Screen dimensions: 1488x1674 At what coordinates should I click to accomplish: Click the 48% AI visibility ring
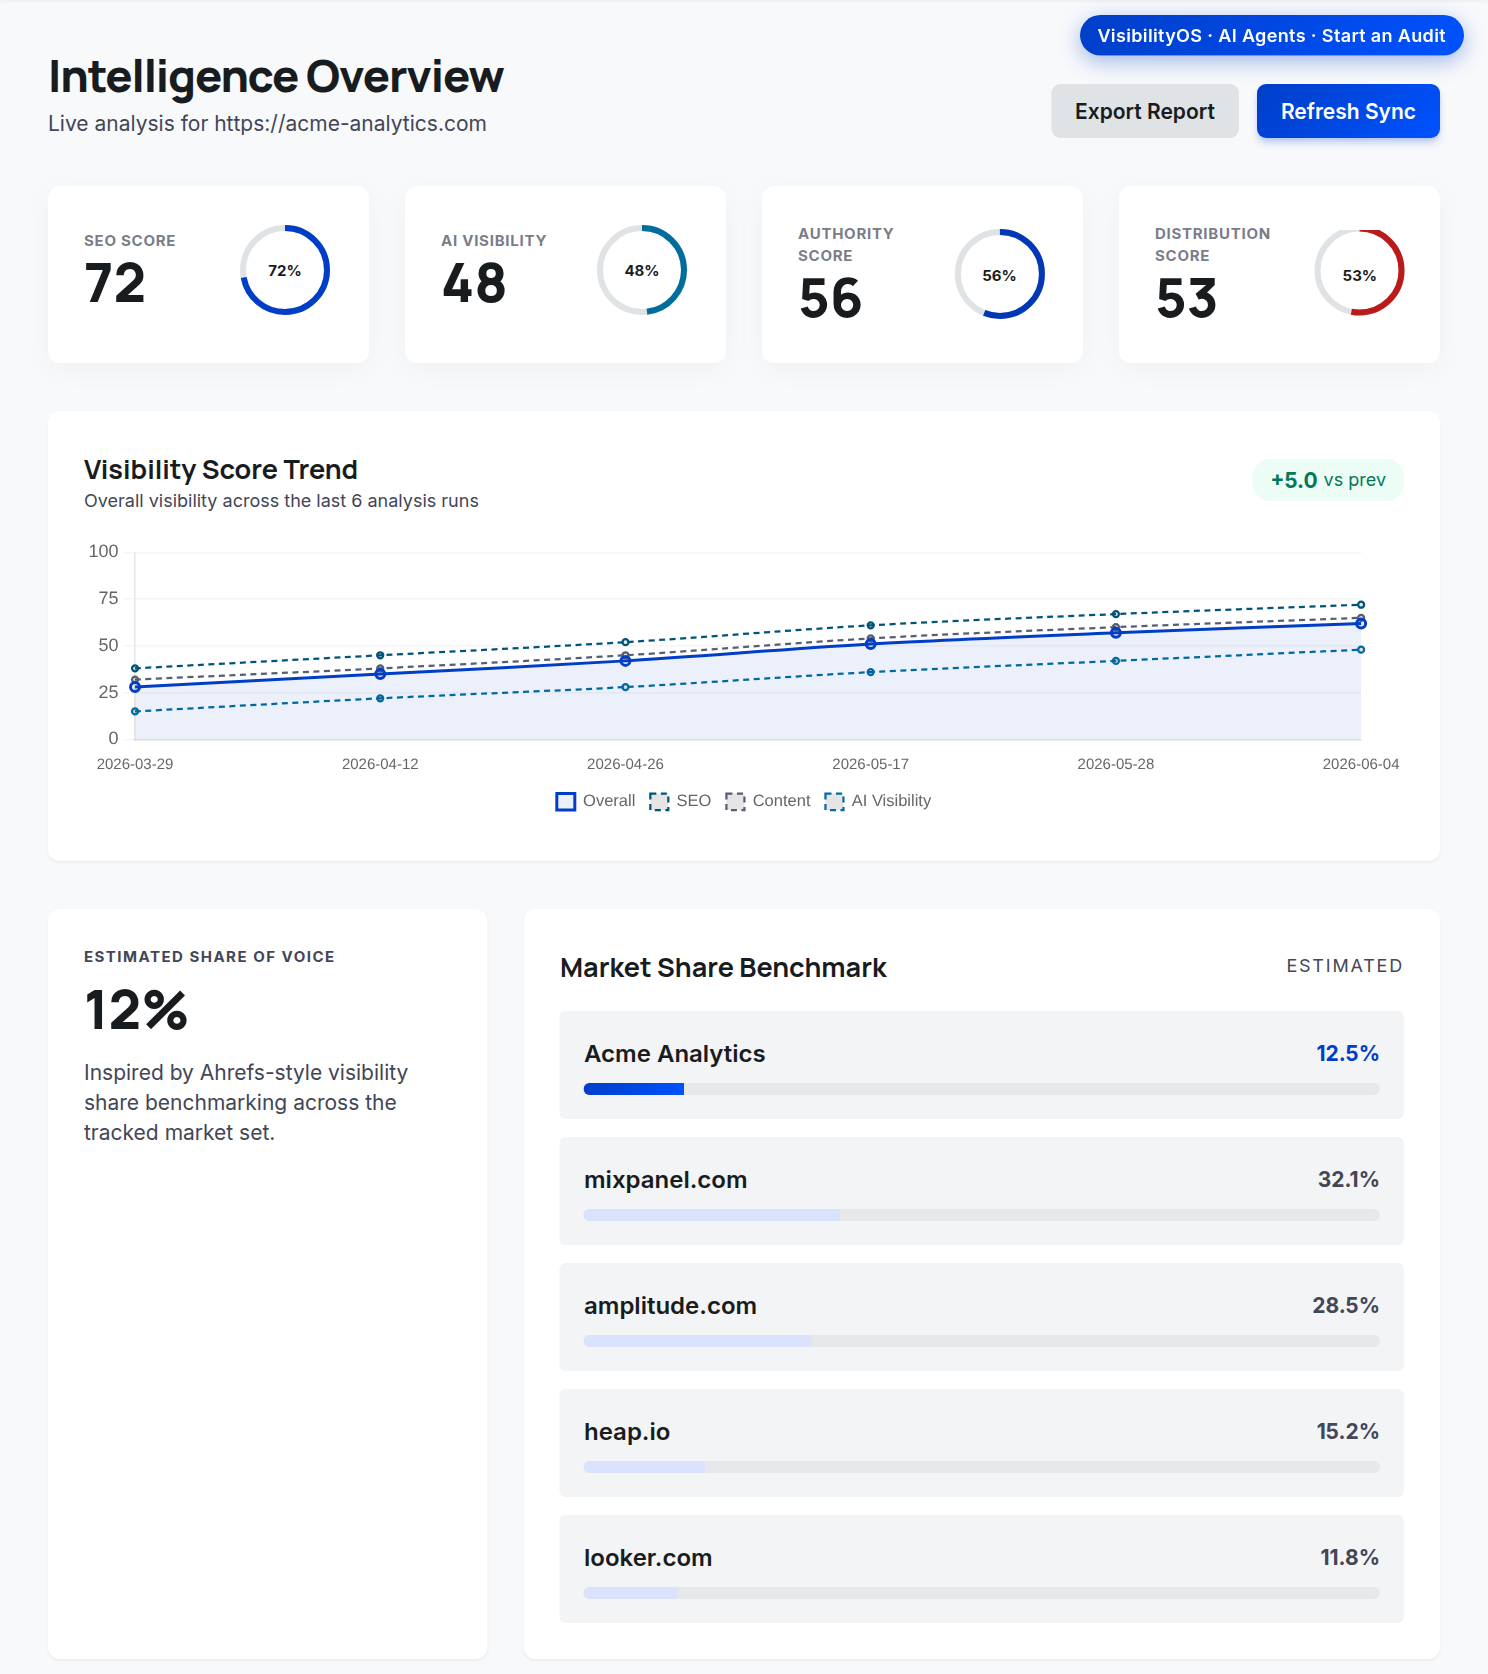point(642,270)
